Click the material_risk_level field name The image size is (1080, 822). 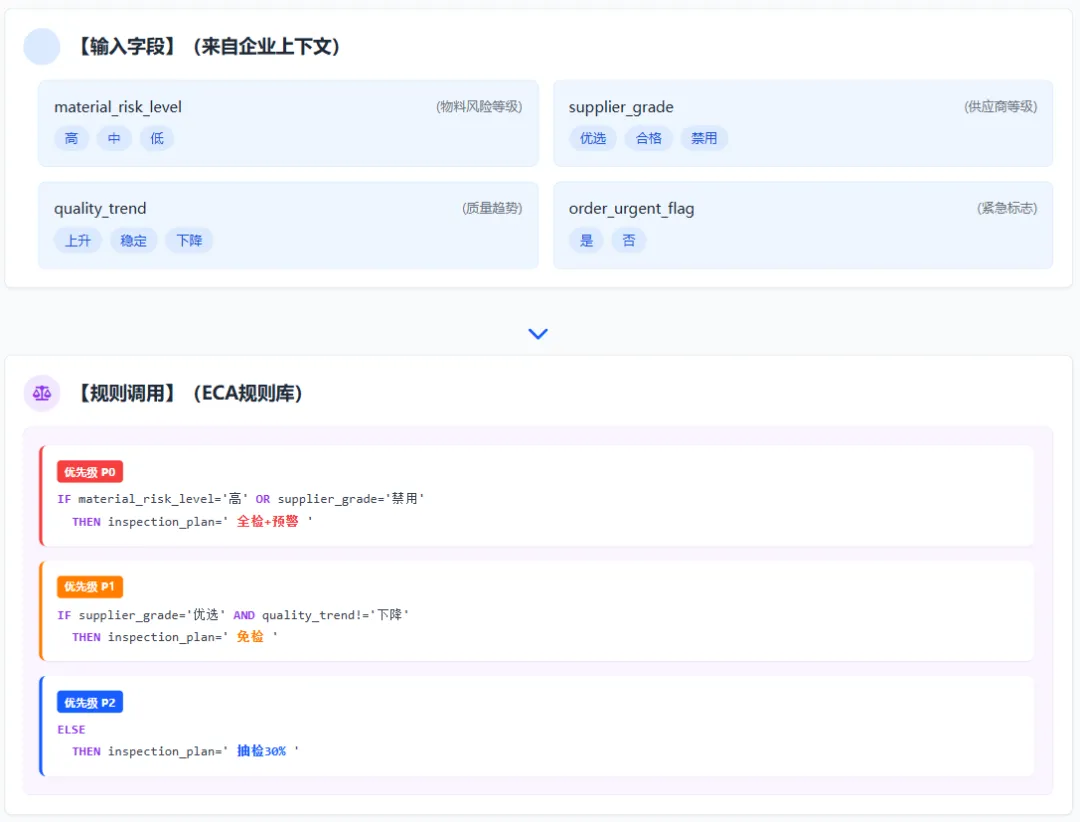[118, 107]
